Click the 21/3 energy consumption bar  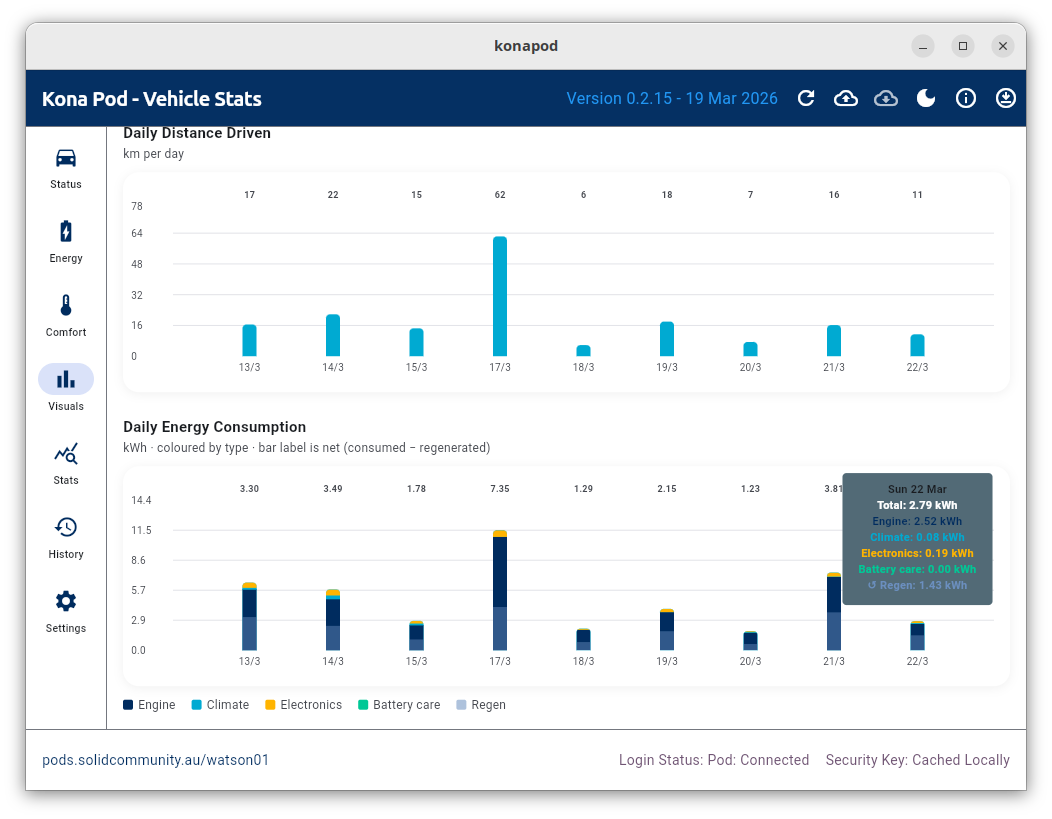point(833,612)
